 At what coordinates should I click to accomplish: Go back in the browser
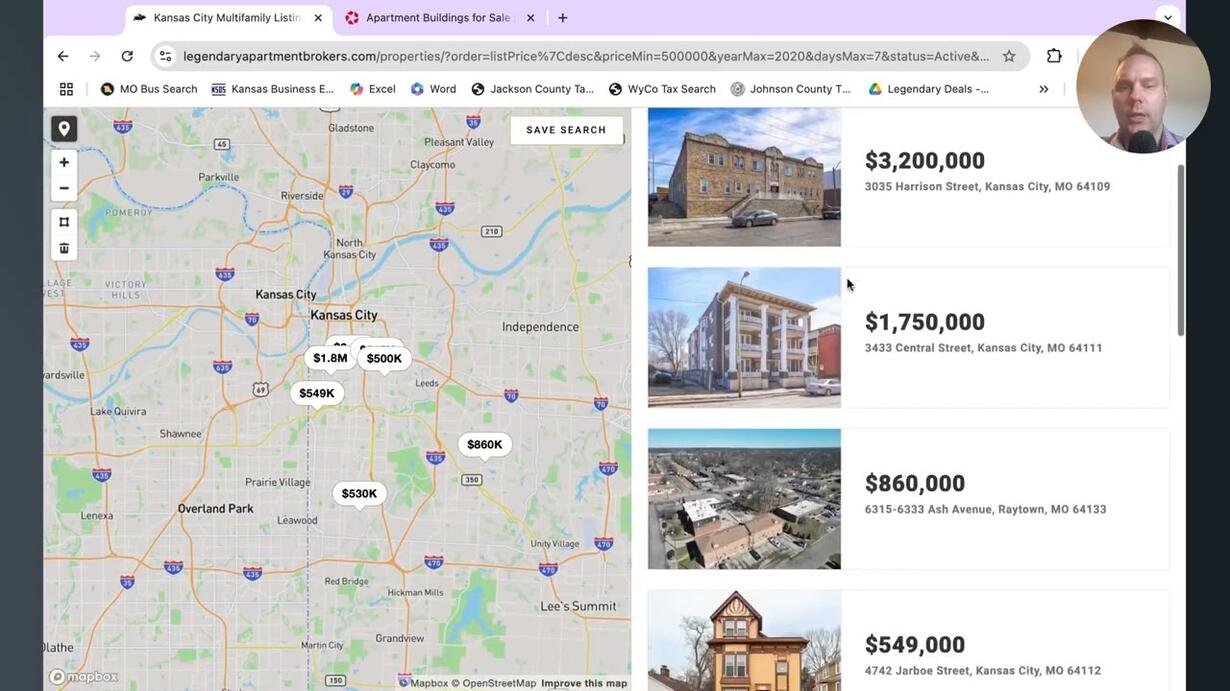pos(63,56)
